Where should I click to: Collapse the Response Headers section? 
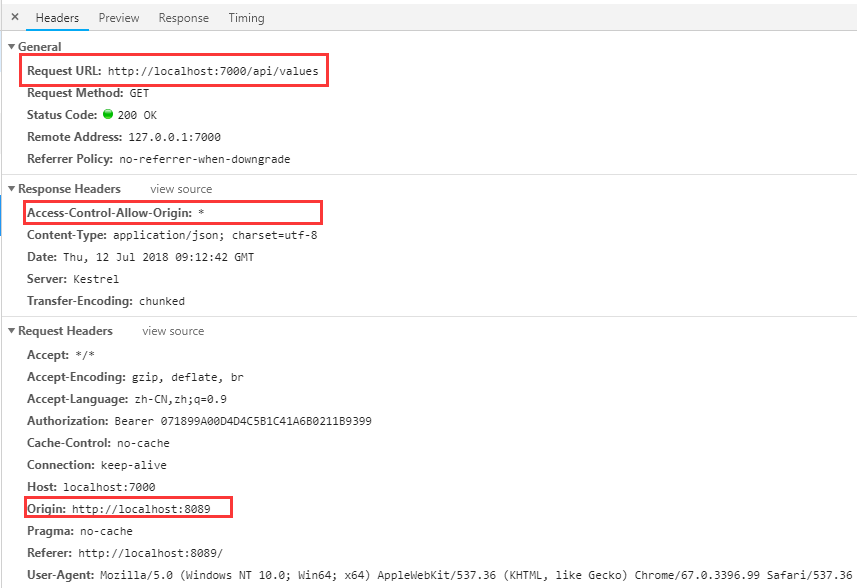pyautogui.click(x=11, y=189)
